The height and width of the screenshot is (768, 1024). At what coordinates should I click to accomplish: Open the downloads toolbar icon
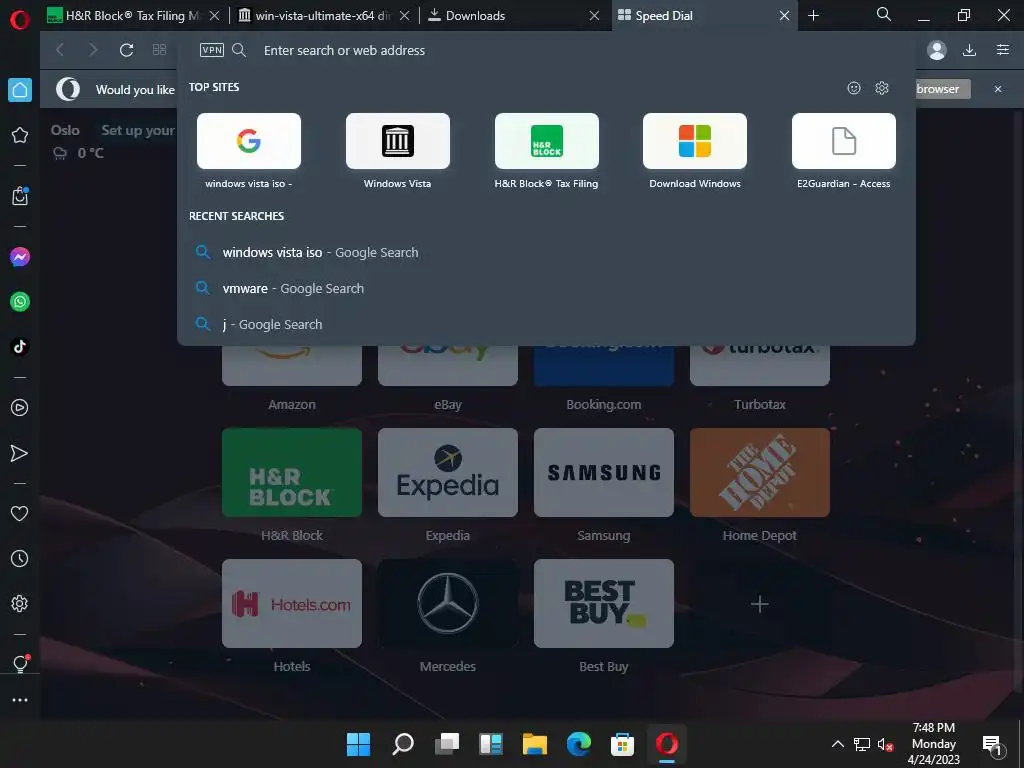(x=970, y=50)
